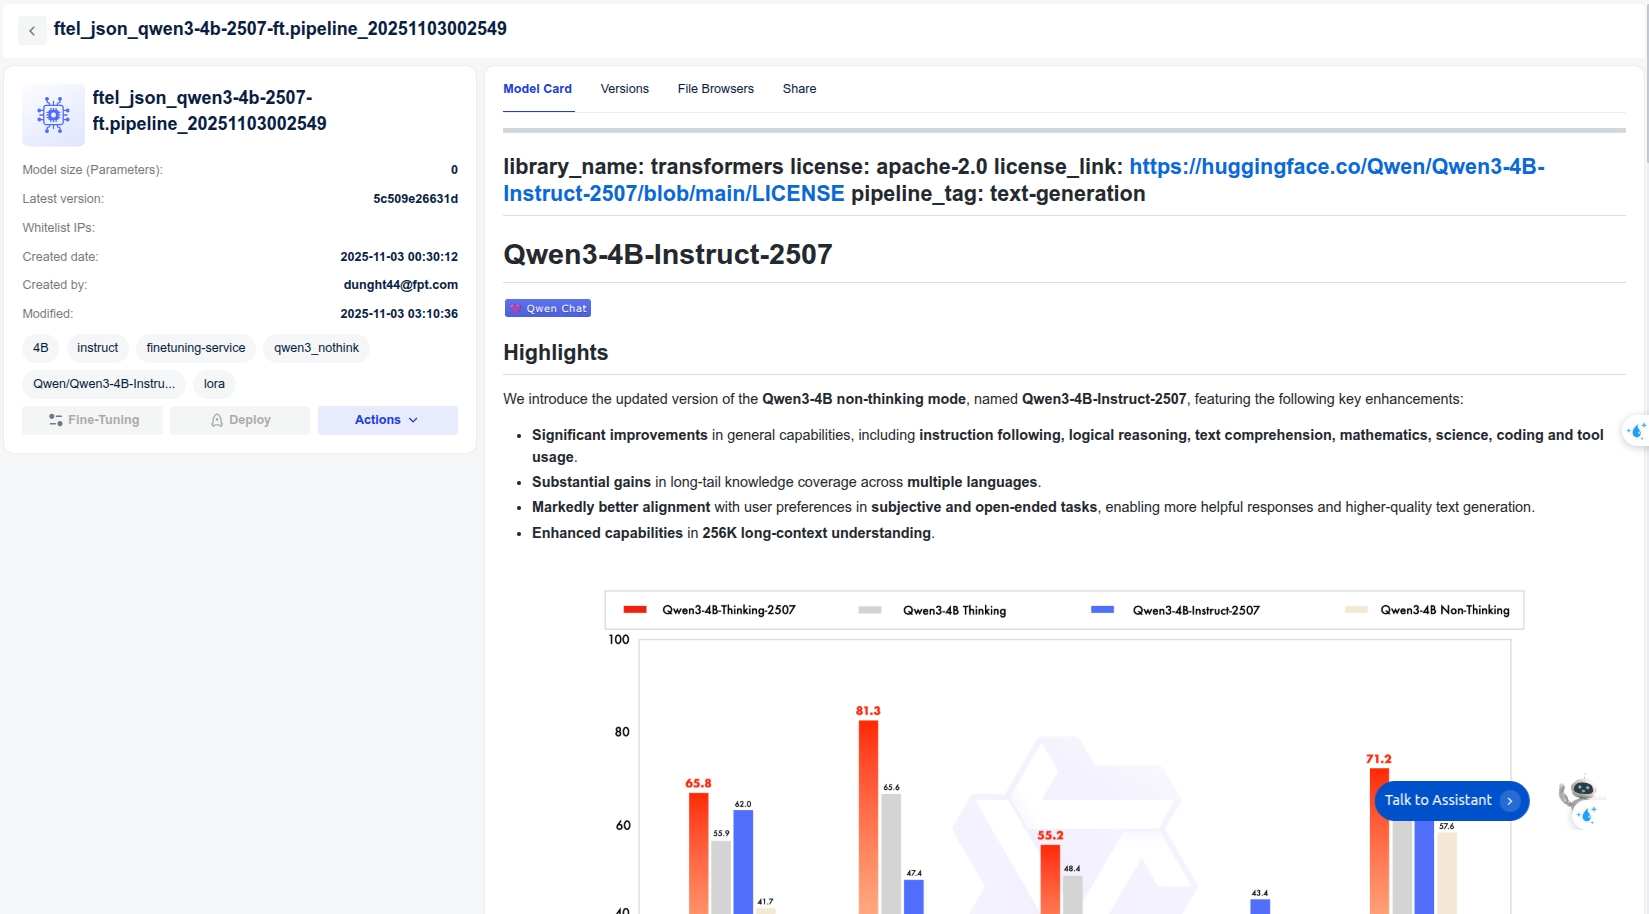Click the model chip icon thumbnail
Viewport: 1649px width, 914px height.
point(53,115)
